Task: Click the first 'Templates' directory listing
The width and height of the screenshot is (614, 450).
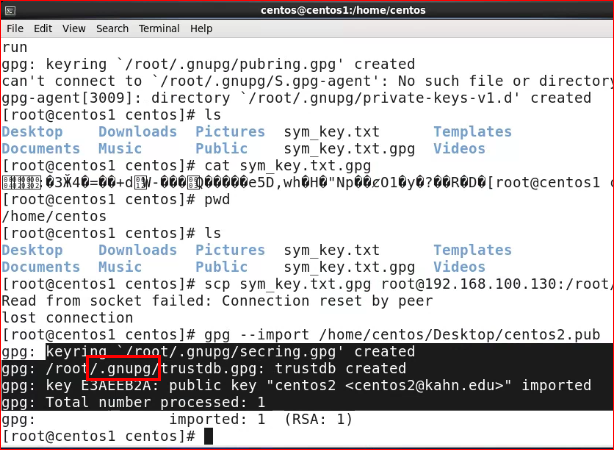Action: [x=473, y=132]
